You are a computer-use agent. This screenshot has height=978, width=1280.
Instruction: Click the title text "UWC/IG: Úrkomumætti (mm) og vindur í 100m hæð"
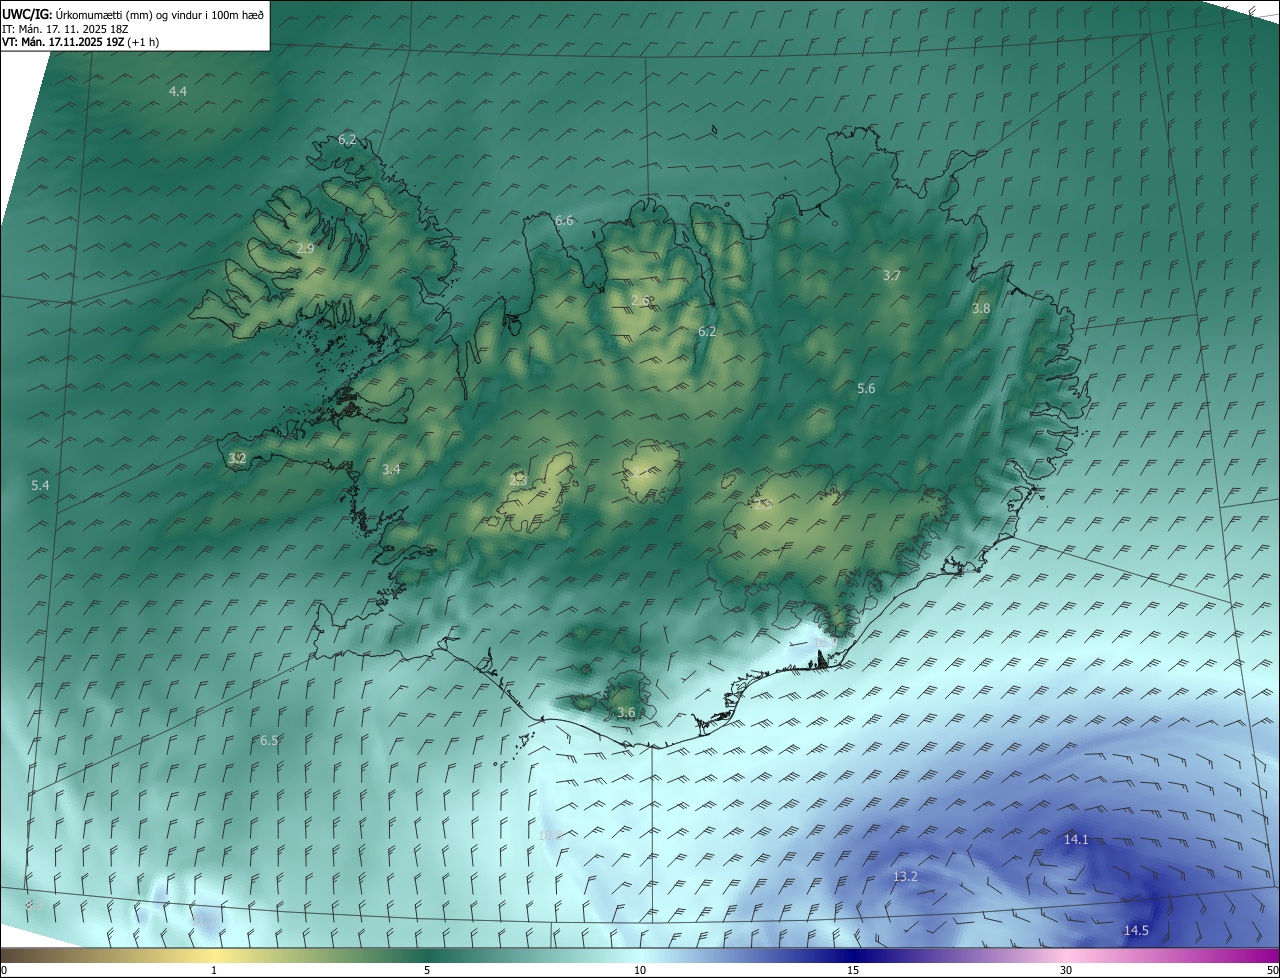click(133, 15)
